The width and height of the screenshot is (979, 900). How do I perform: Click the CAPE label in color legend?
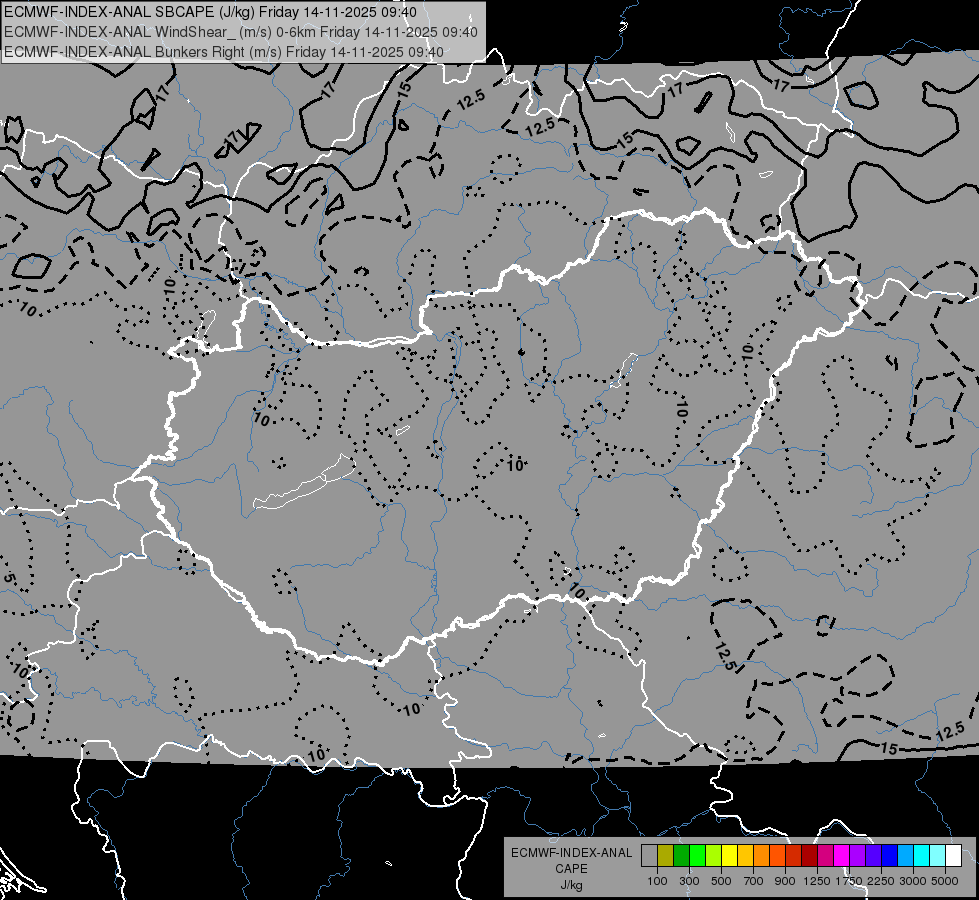tap(571, 869)
